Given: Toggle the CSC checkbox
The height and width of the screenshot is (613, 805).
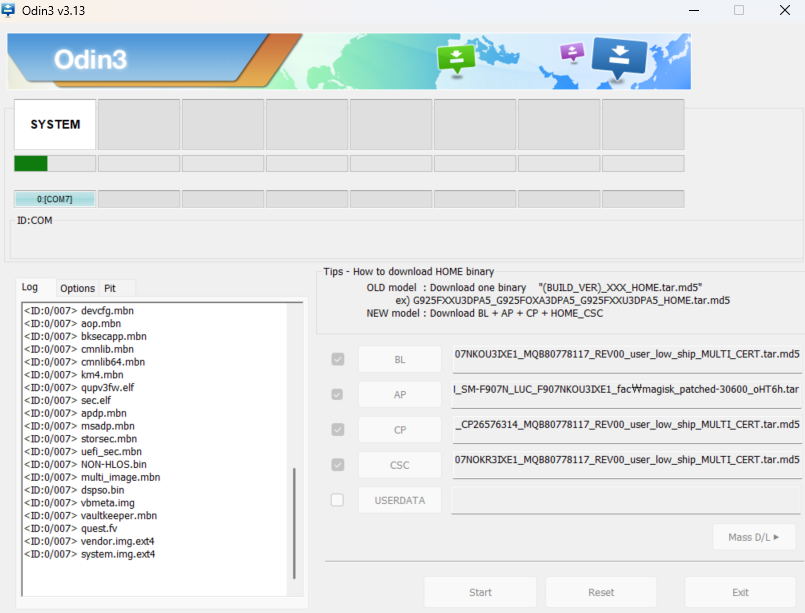Looking at the screenshot, I should 338,465.
